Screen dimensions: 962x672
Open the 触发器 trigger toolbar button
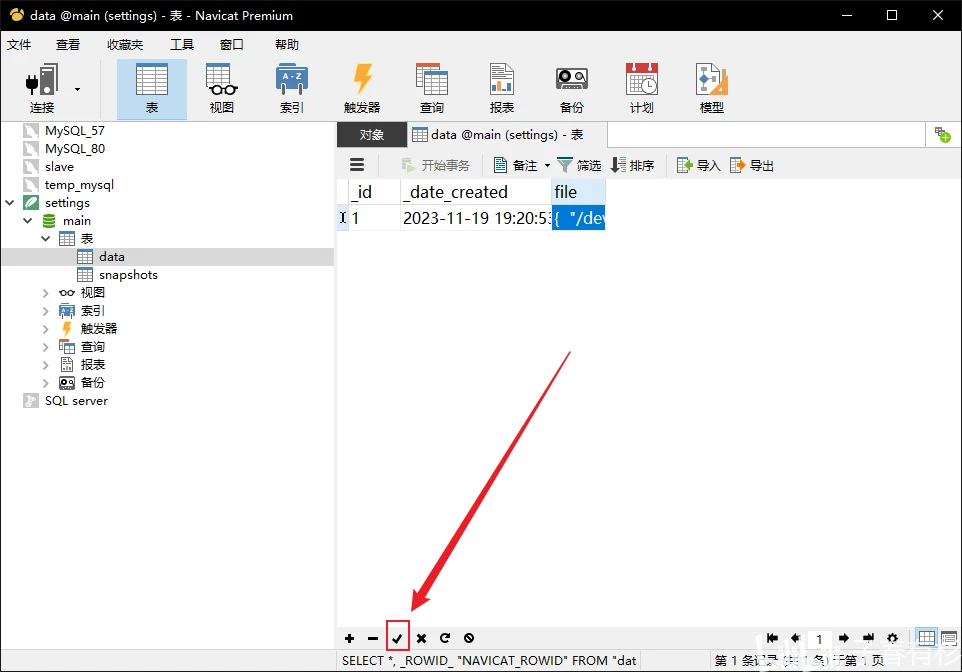coord(362,88)
